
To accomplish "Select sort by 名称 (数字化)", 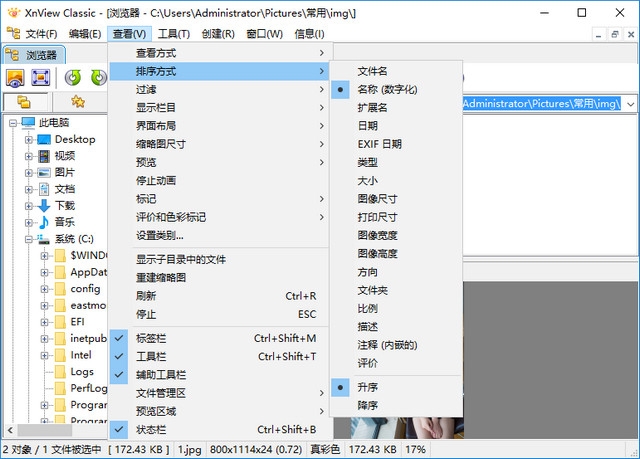I will [x=396, y=89].
